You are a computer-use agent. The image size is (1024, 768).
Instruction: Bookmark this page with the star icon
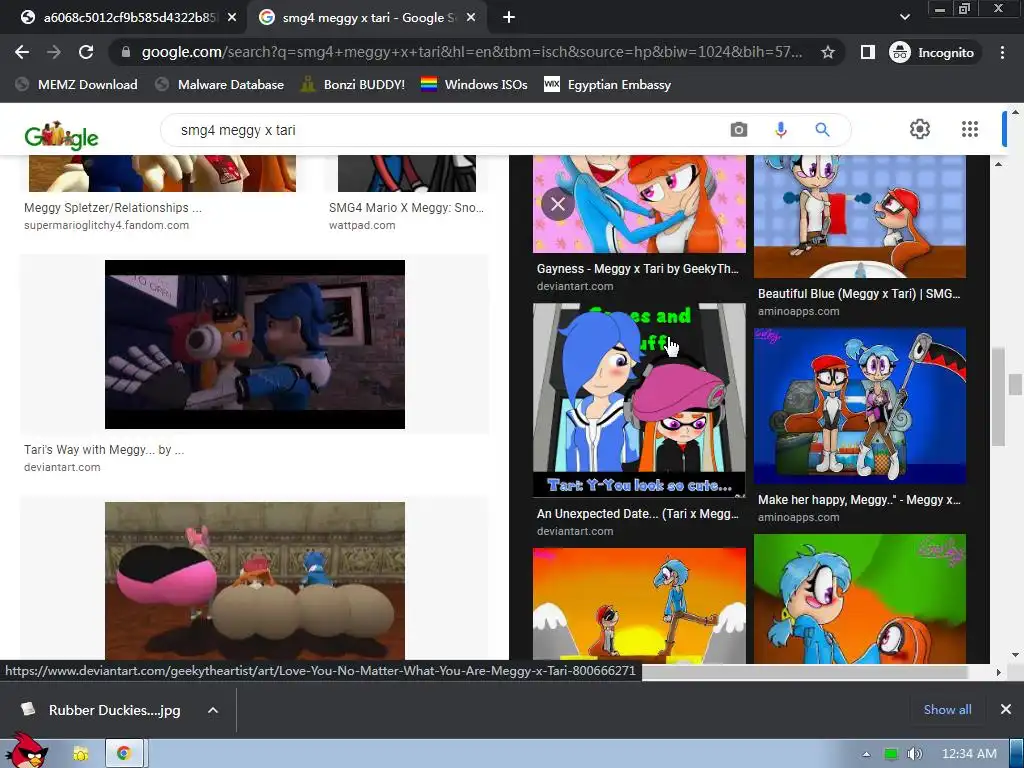point(827,52)
